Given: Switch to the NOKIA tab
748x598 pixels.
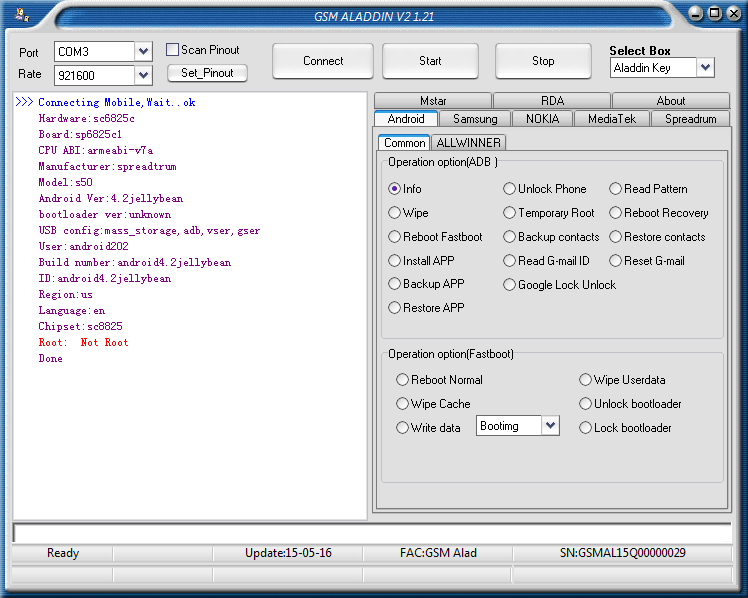Looking at the screenshot, I should pos(542,119).
